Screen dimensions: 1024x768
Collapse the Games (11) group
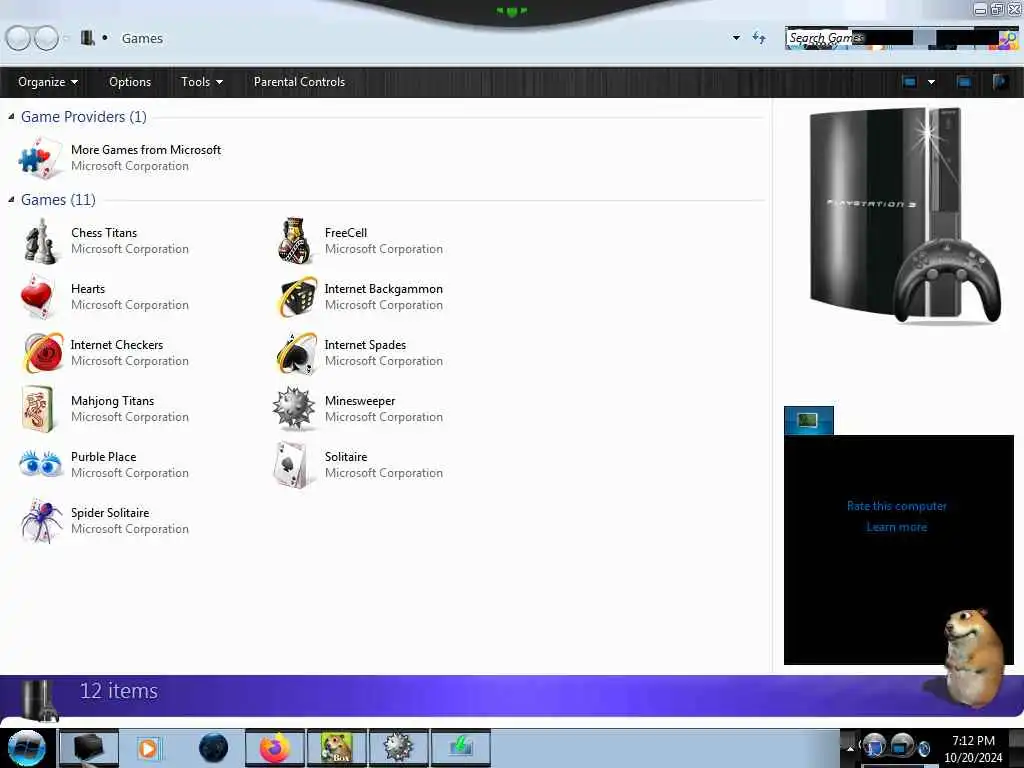[x=11, y=199]
